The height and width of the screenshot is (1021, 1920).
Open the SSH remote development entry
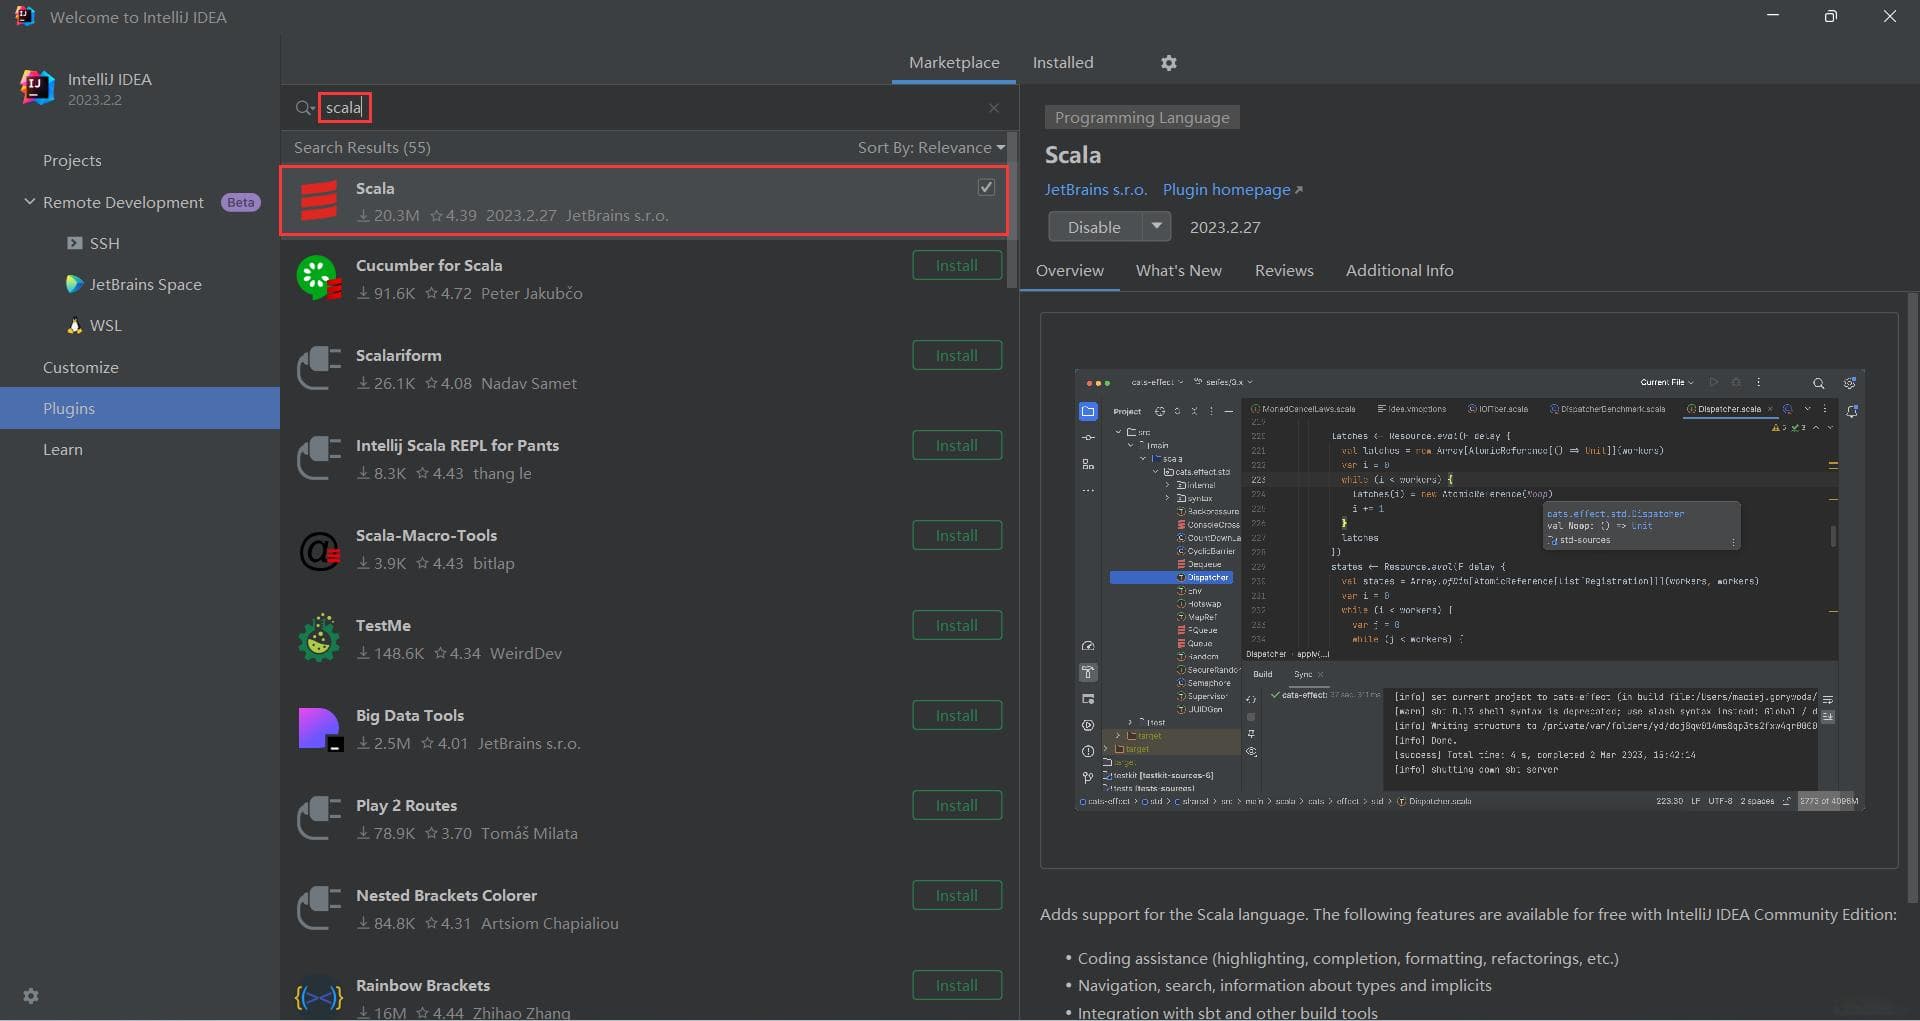104,243
